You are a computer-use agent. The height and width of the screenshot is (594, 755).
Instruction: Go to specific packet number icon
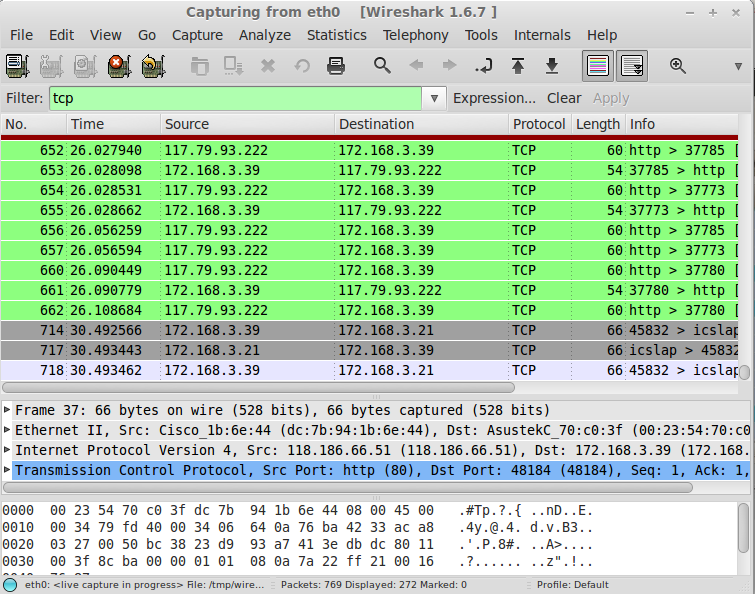[483, 66]
